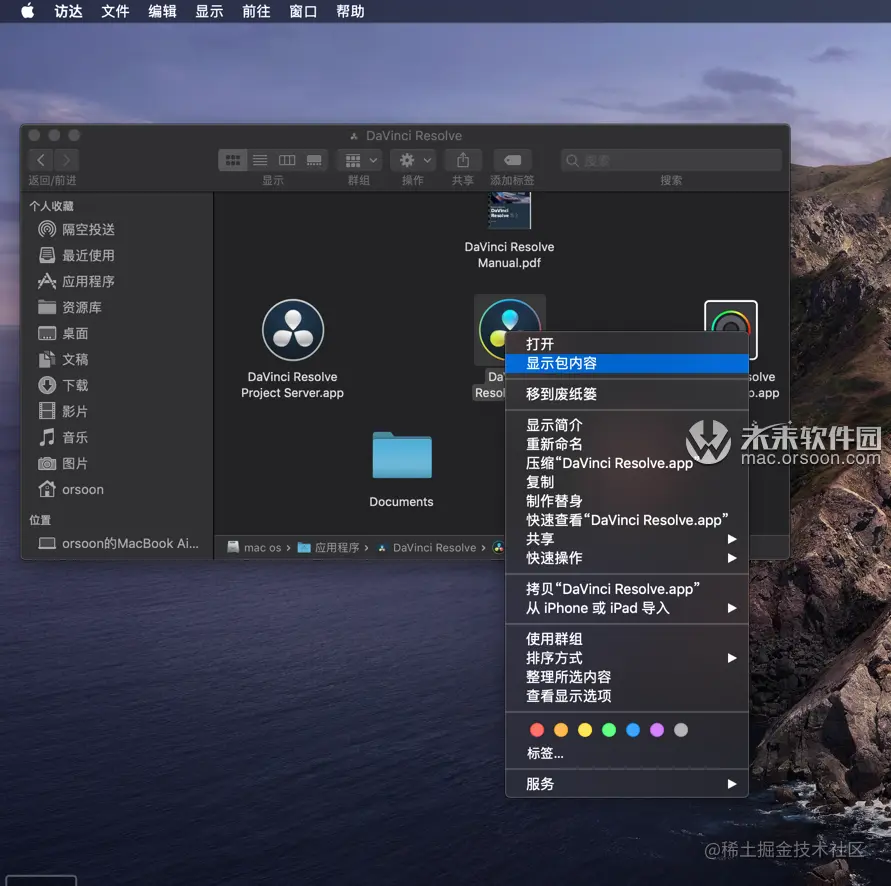Click the 添加标签 tag toolbar icon

coord(512,160)
